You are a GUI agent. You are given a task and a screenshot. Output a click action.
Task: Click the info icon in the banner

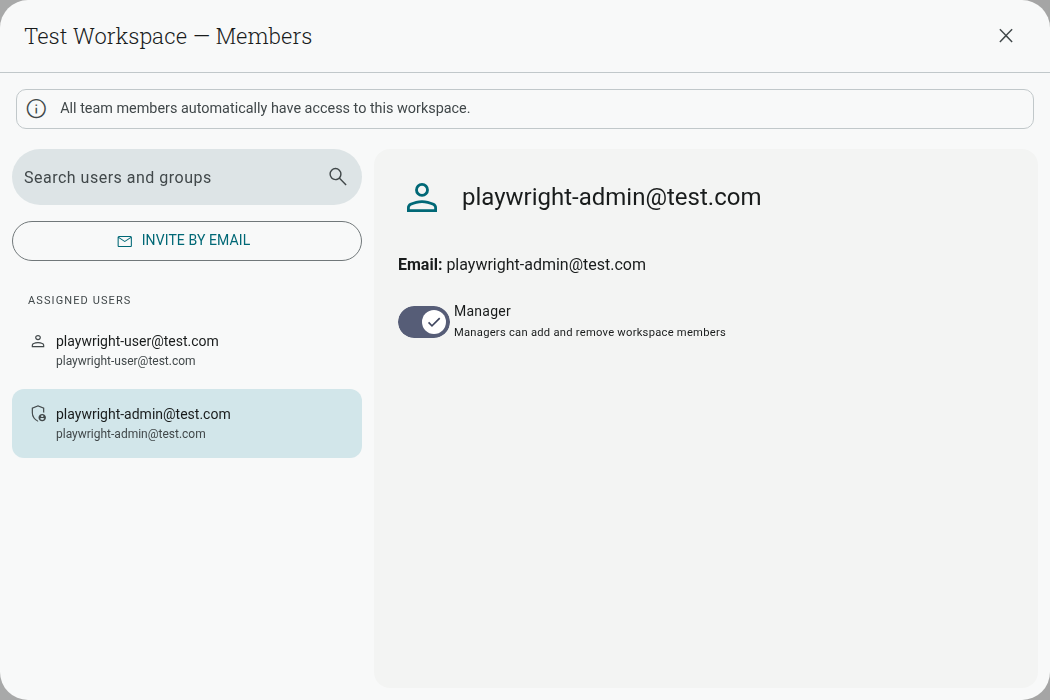[x=36, y=109]
